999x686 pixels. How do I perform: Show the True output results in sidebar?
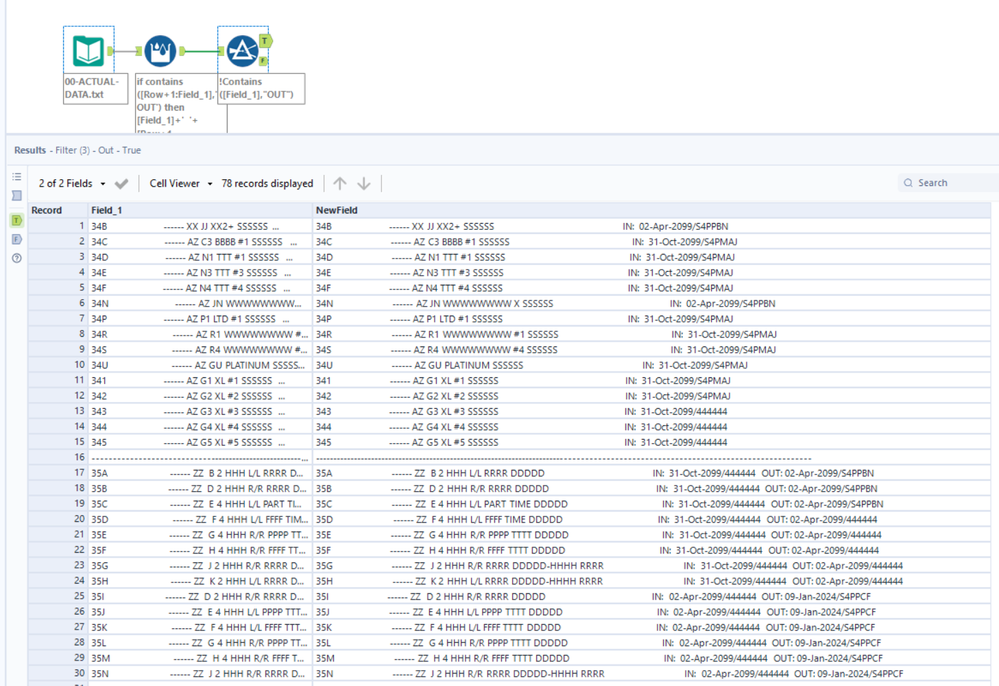(17, 220)
